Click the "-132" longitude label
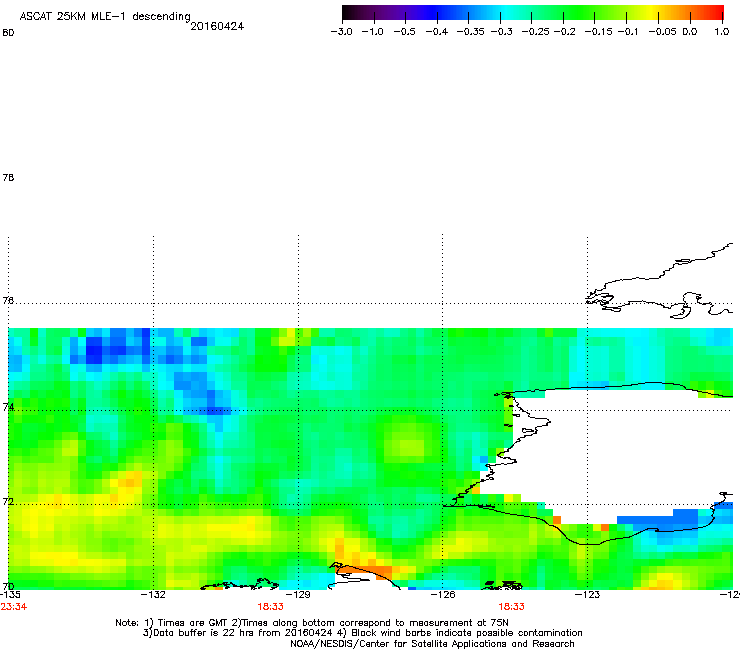 153,594
